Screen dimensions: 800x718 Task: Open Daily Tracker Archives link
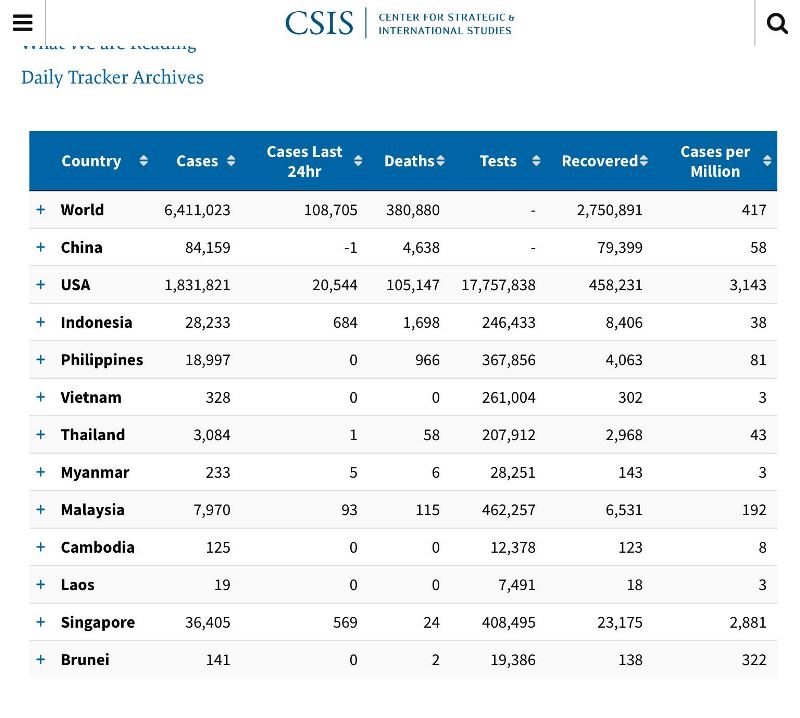click(112, 77)
